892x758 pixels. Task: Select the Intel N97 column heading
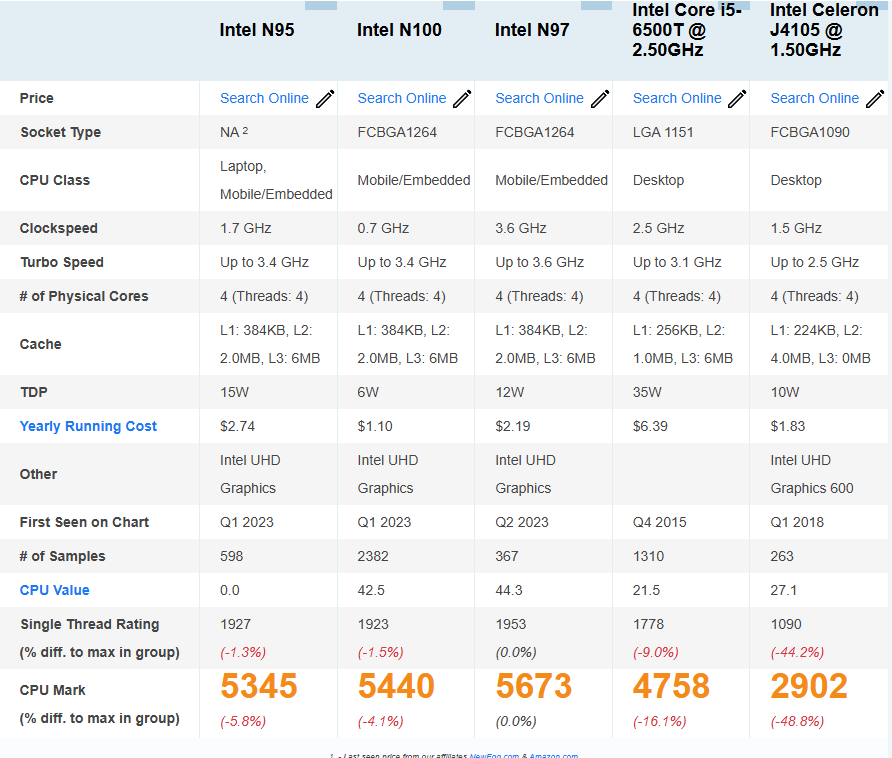click(532, 30)
